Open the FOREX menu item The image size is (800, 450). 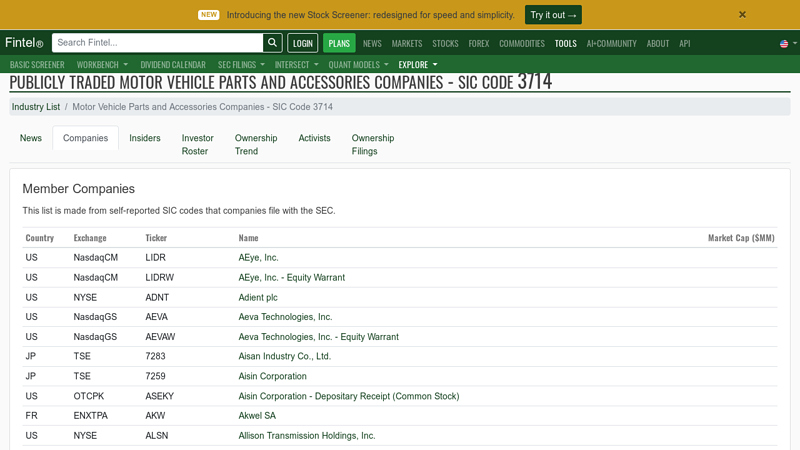[x=479, y=44]
